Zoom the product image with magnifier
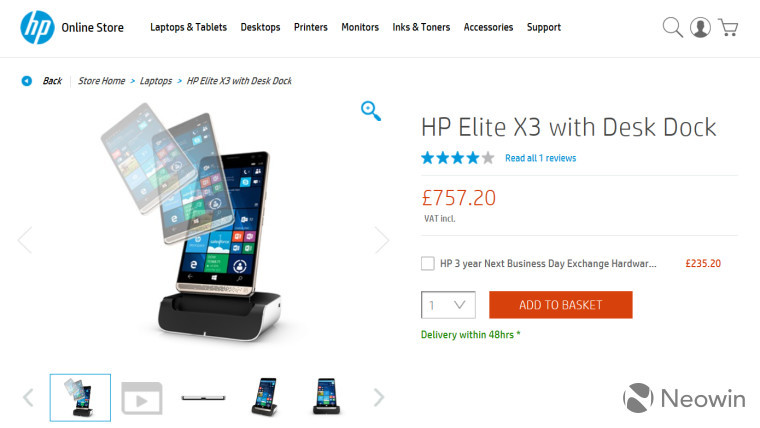The width and height of the screenshot is (760, 428). click(371, 111)
